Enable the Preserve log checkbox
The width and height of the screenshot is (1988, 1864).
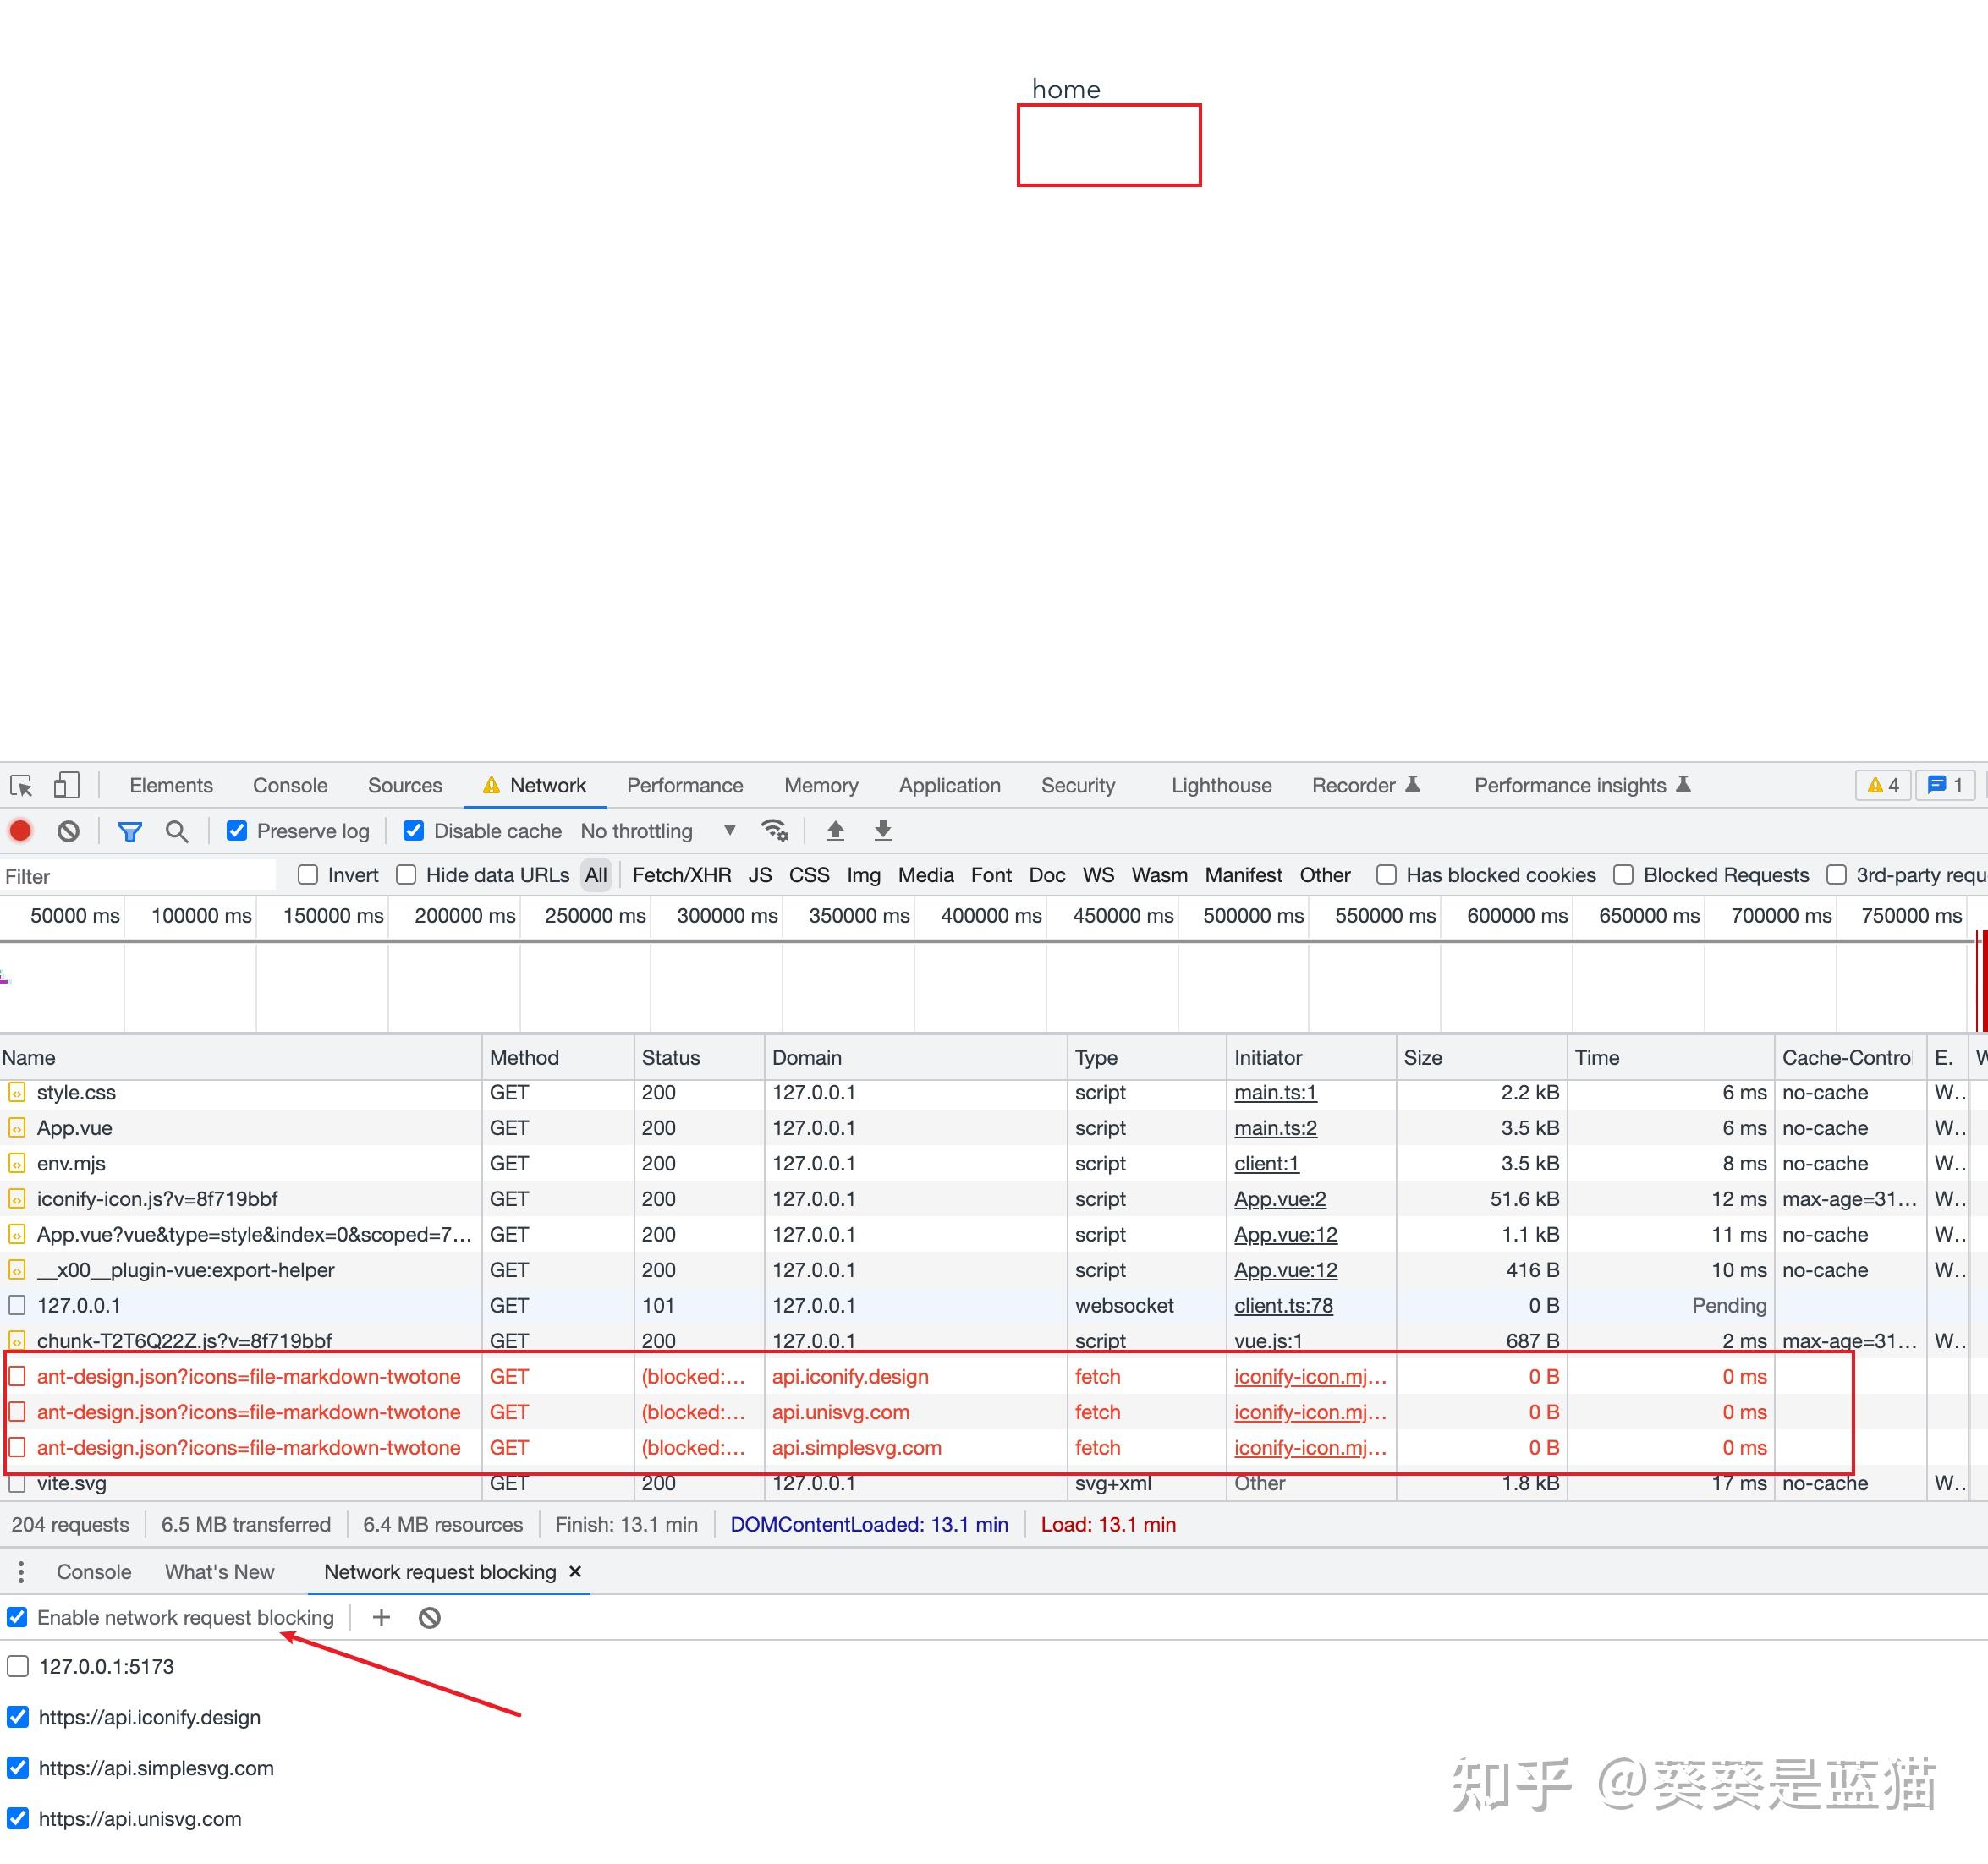tap(236, 831)
